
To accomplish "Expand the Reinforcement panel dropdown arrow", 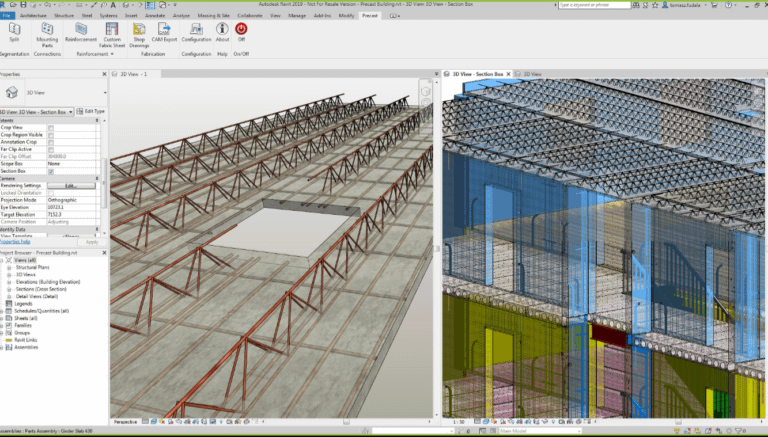I will click(x=112, y=54).
